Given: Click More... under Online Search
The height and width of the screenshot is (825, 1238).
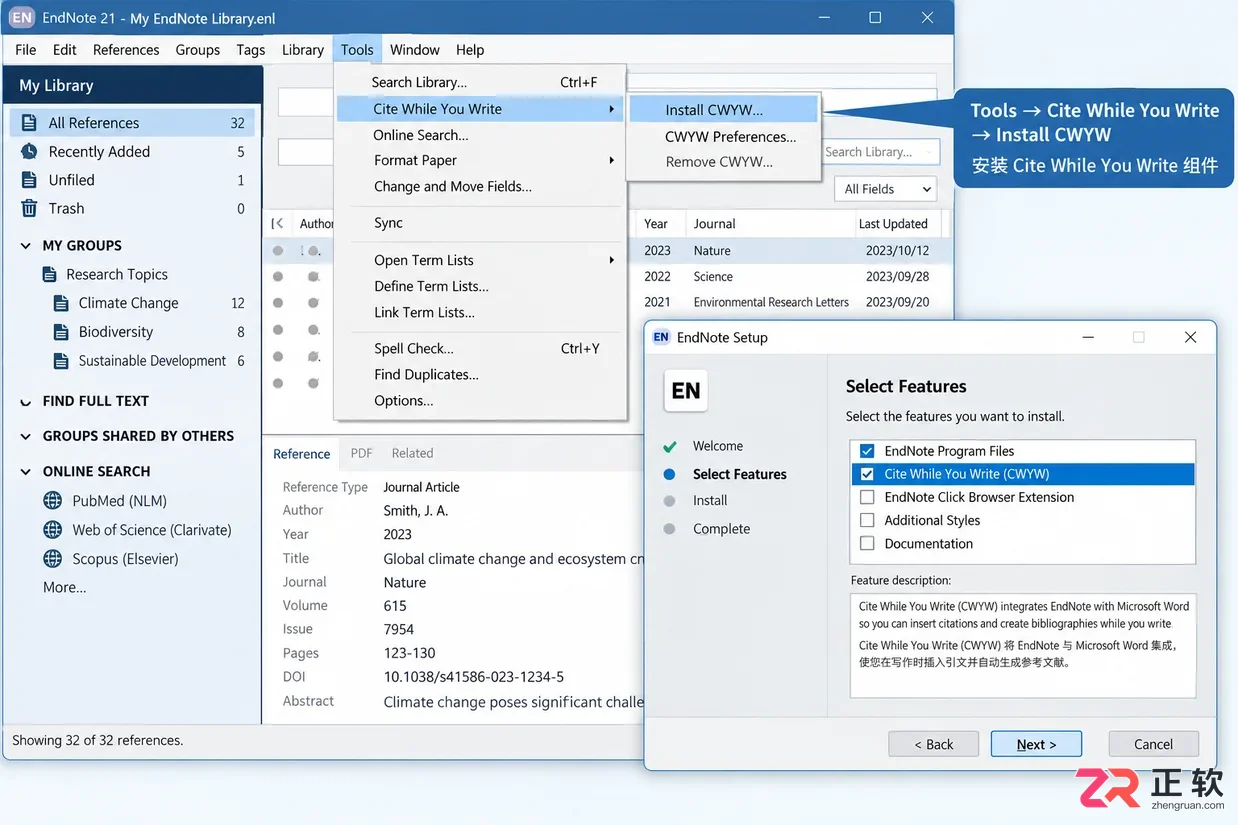Looking at the screenshot, I should (65, 588).
